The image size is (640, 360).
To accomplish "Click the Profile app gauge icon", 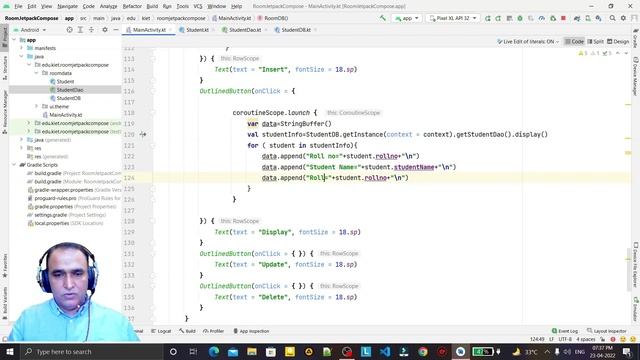I will coord(542,18).
